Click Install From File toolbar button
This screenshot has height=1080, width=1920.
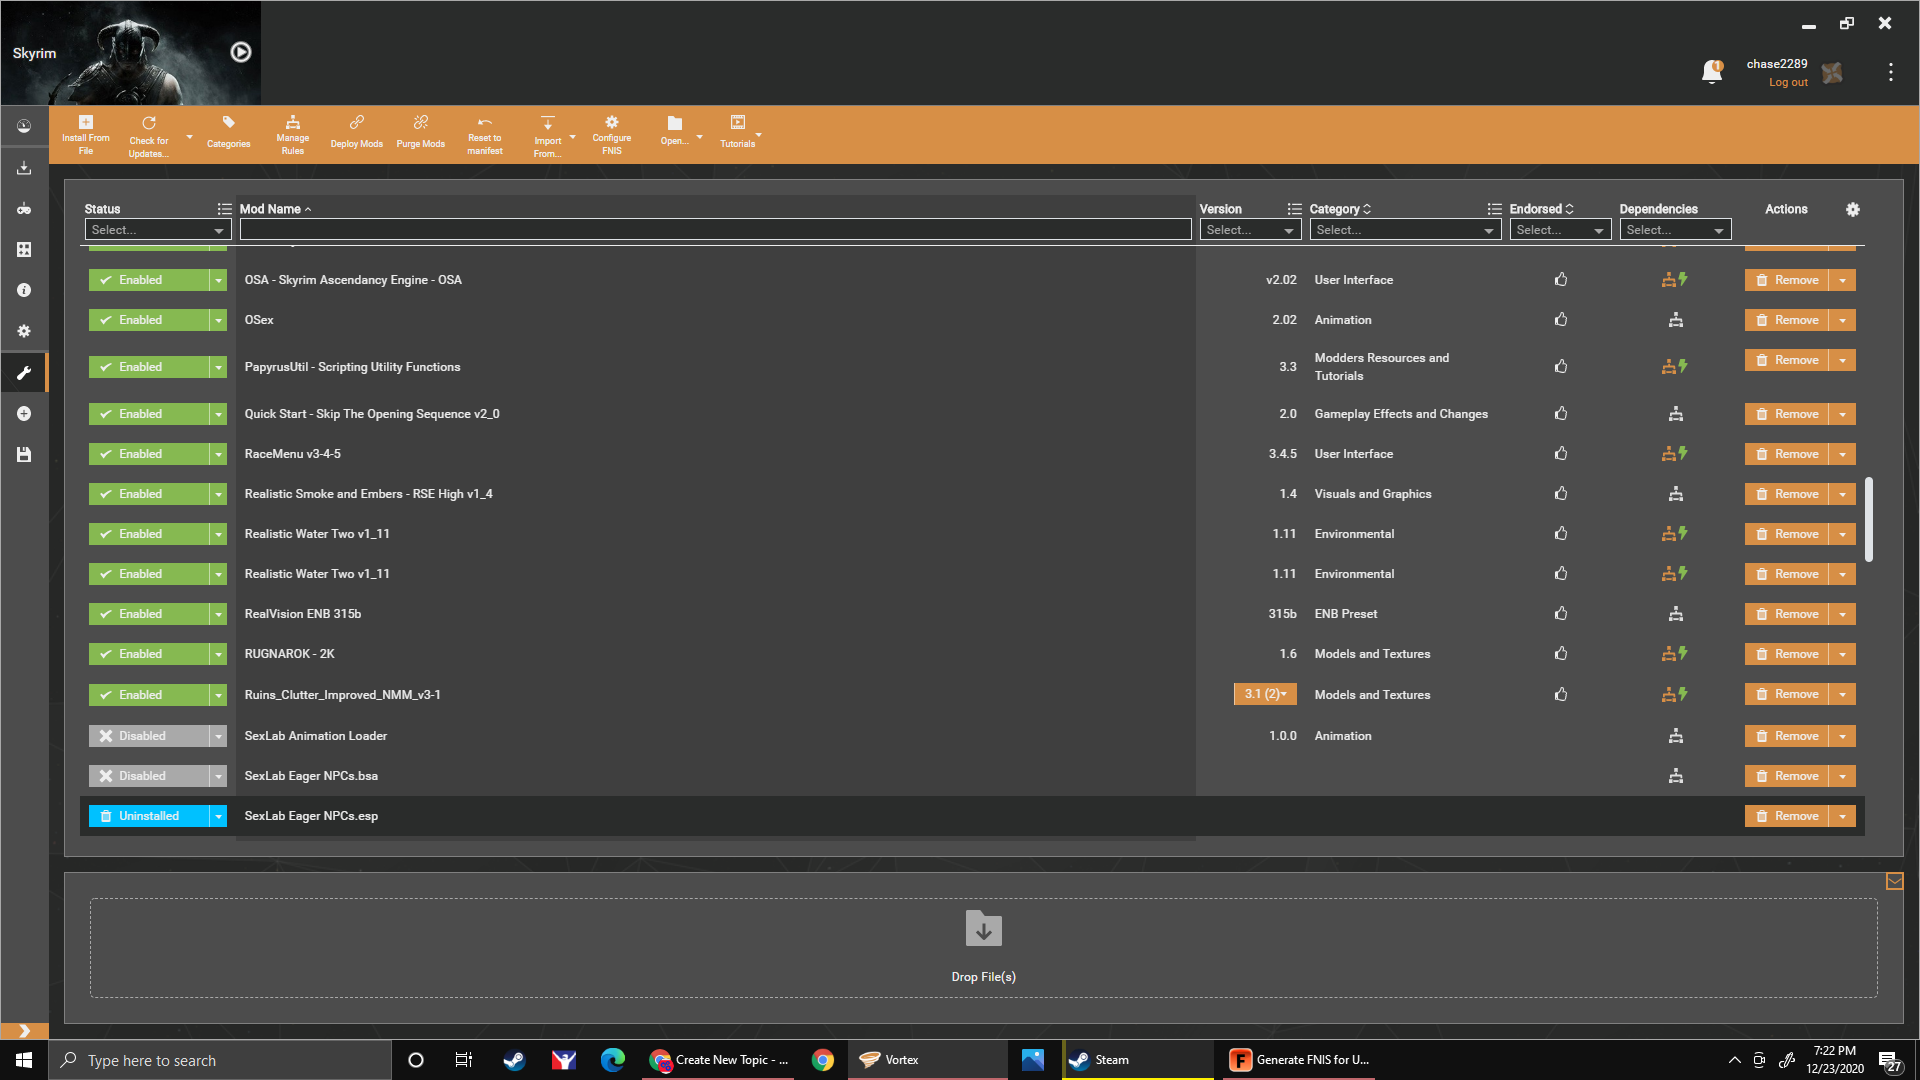click(x=86, y=135)
